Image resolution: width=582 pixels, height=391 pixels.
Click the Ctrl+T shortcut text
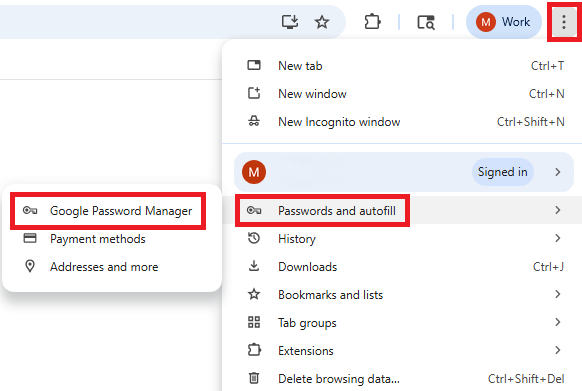coord(547,66)
